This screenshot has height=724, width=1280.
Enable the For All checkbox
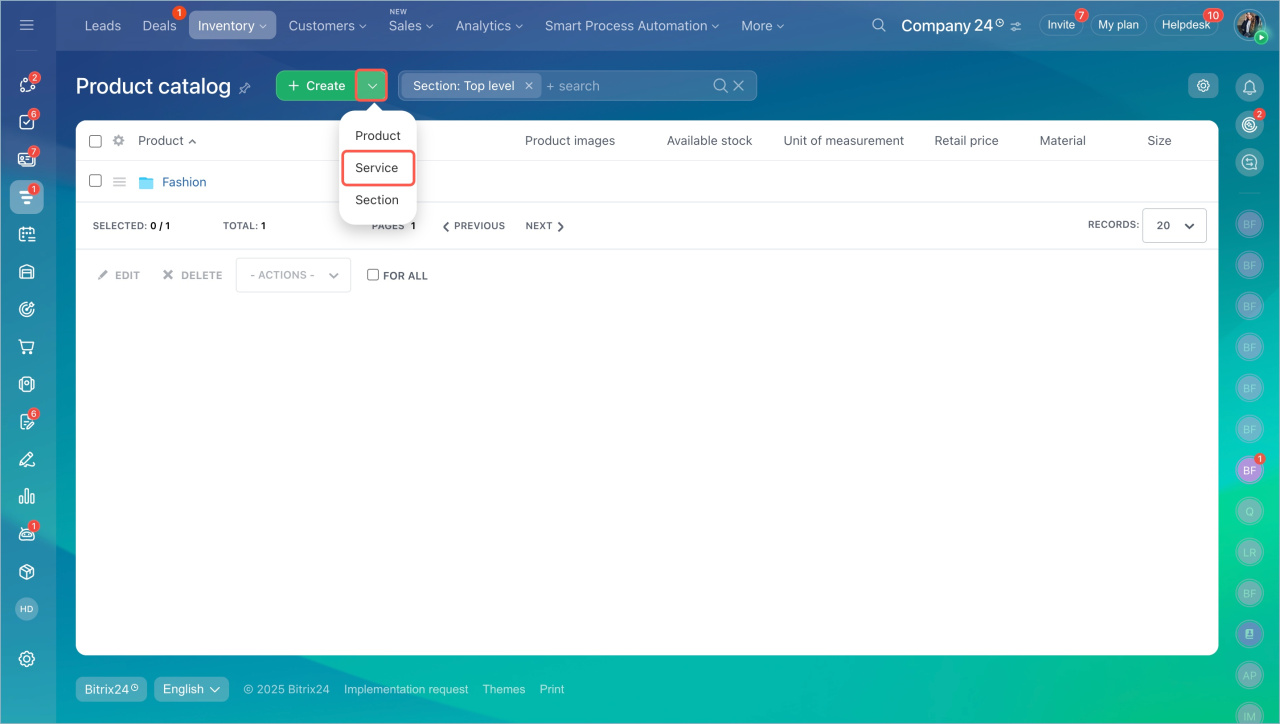(x=373, y=275)
